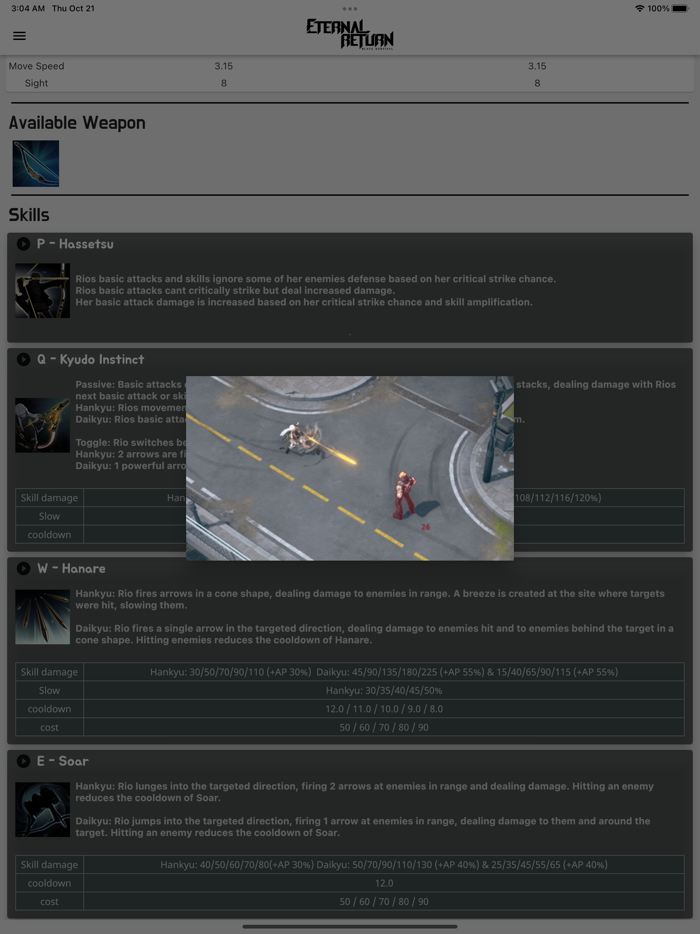
Task: Tap the Eternal Return logo
Action: pos(350,34)
